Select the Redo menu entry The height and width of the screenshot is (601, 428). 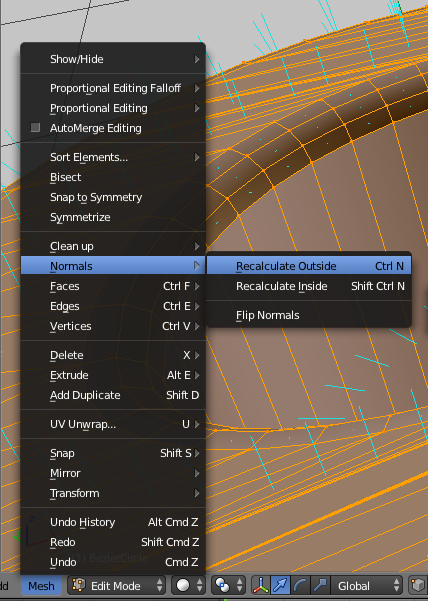113,542
